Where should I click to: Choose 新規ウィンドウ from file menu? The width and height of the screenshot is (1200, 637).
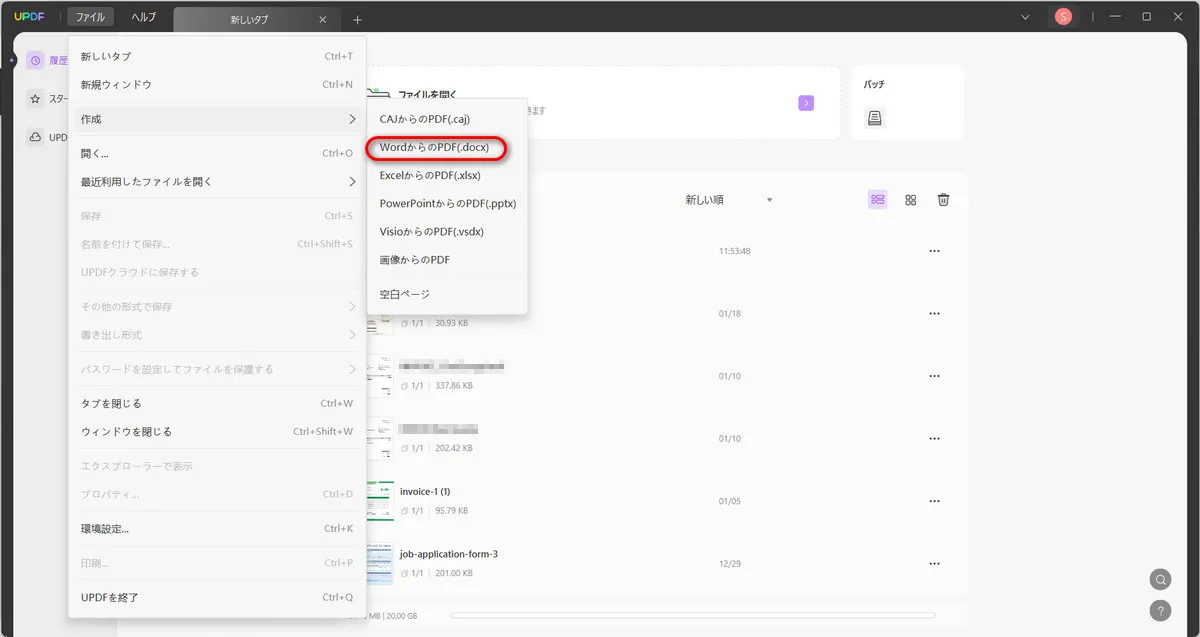[x=217, y=85]
